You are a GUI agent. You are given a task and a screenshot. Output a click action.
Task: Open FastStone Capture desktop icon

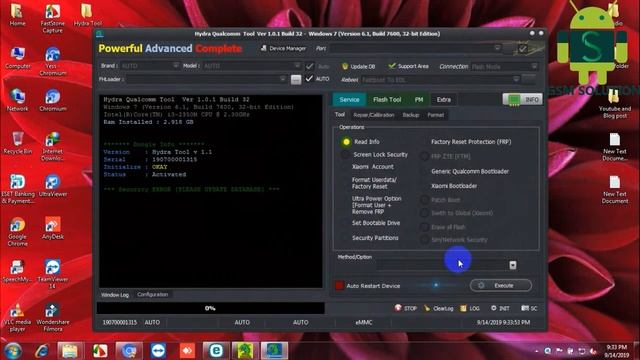52,18
